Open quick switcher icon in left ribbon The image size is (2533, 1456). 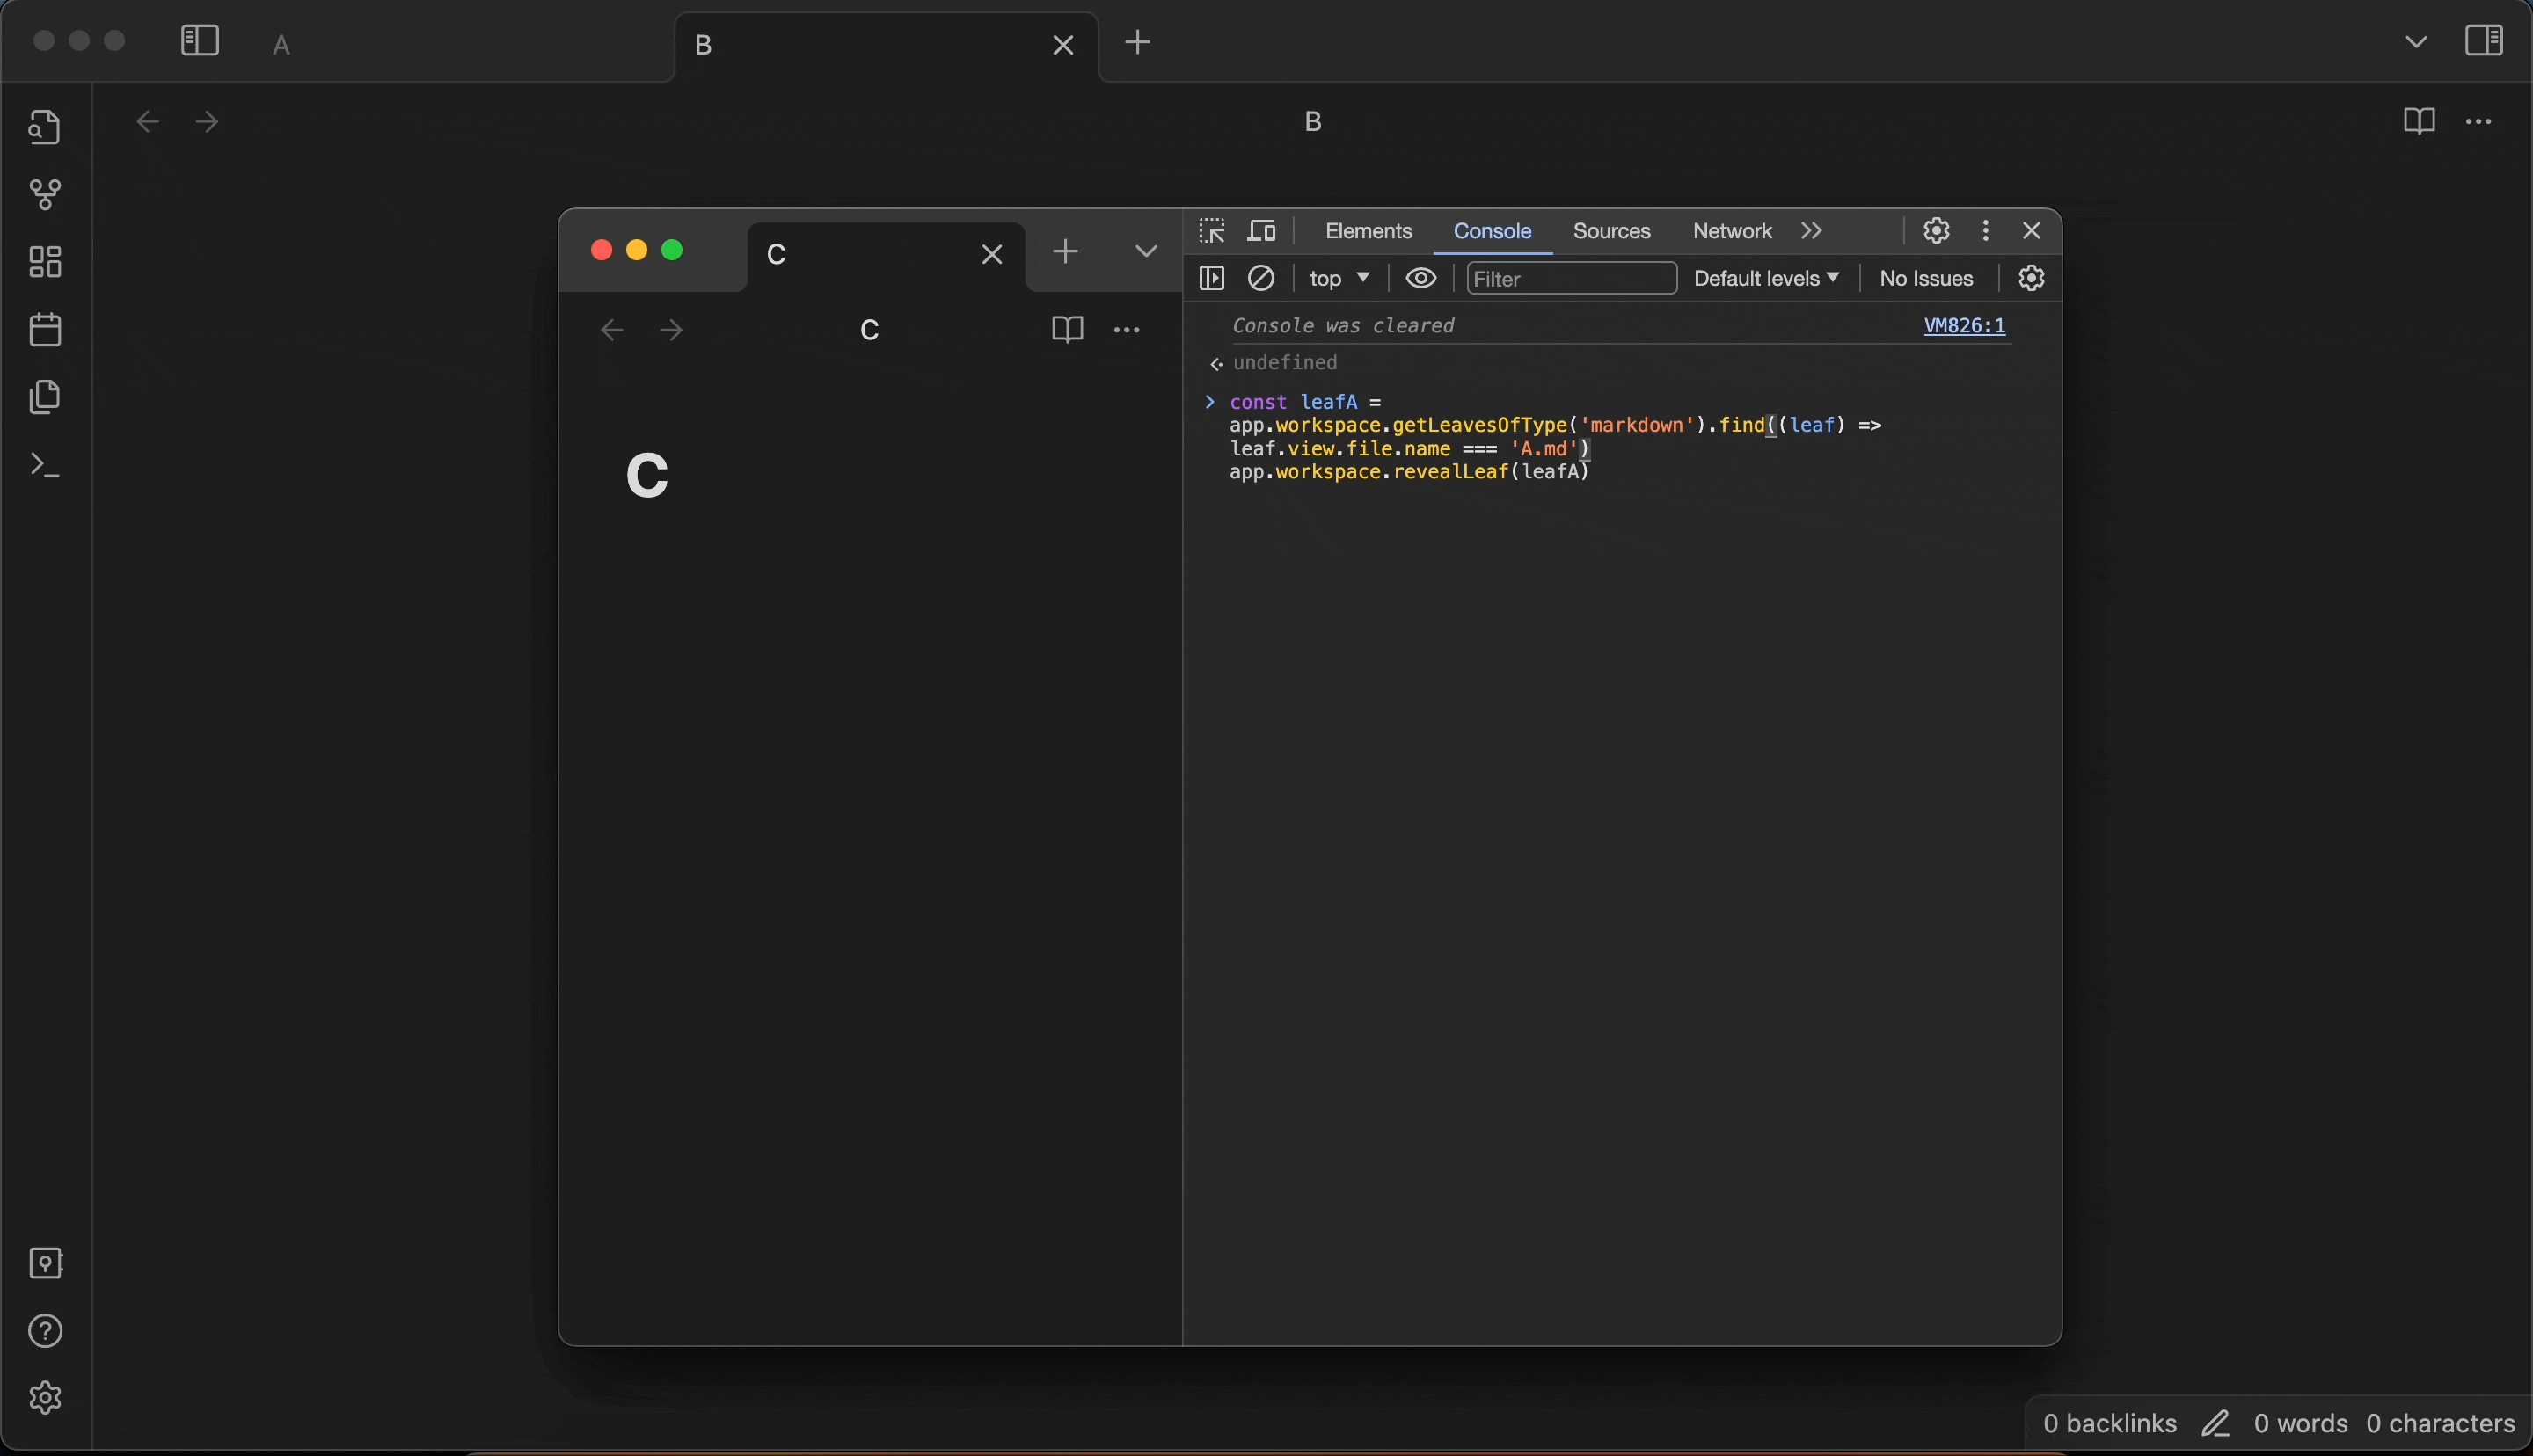point(45,127)
